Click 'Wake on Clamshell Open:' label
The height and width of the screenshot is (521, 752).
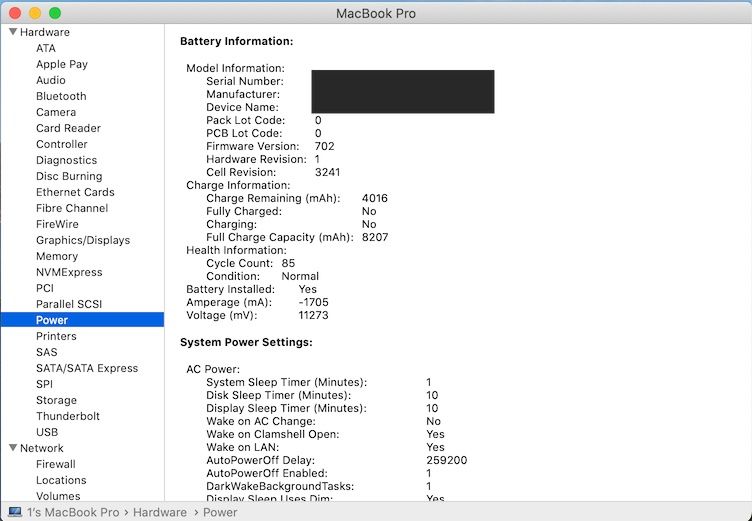click(x=272, y=434)
